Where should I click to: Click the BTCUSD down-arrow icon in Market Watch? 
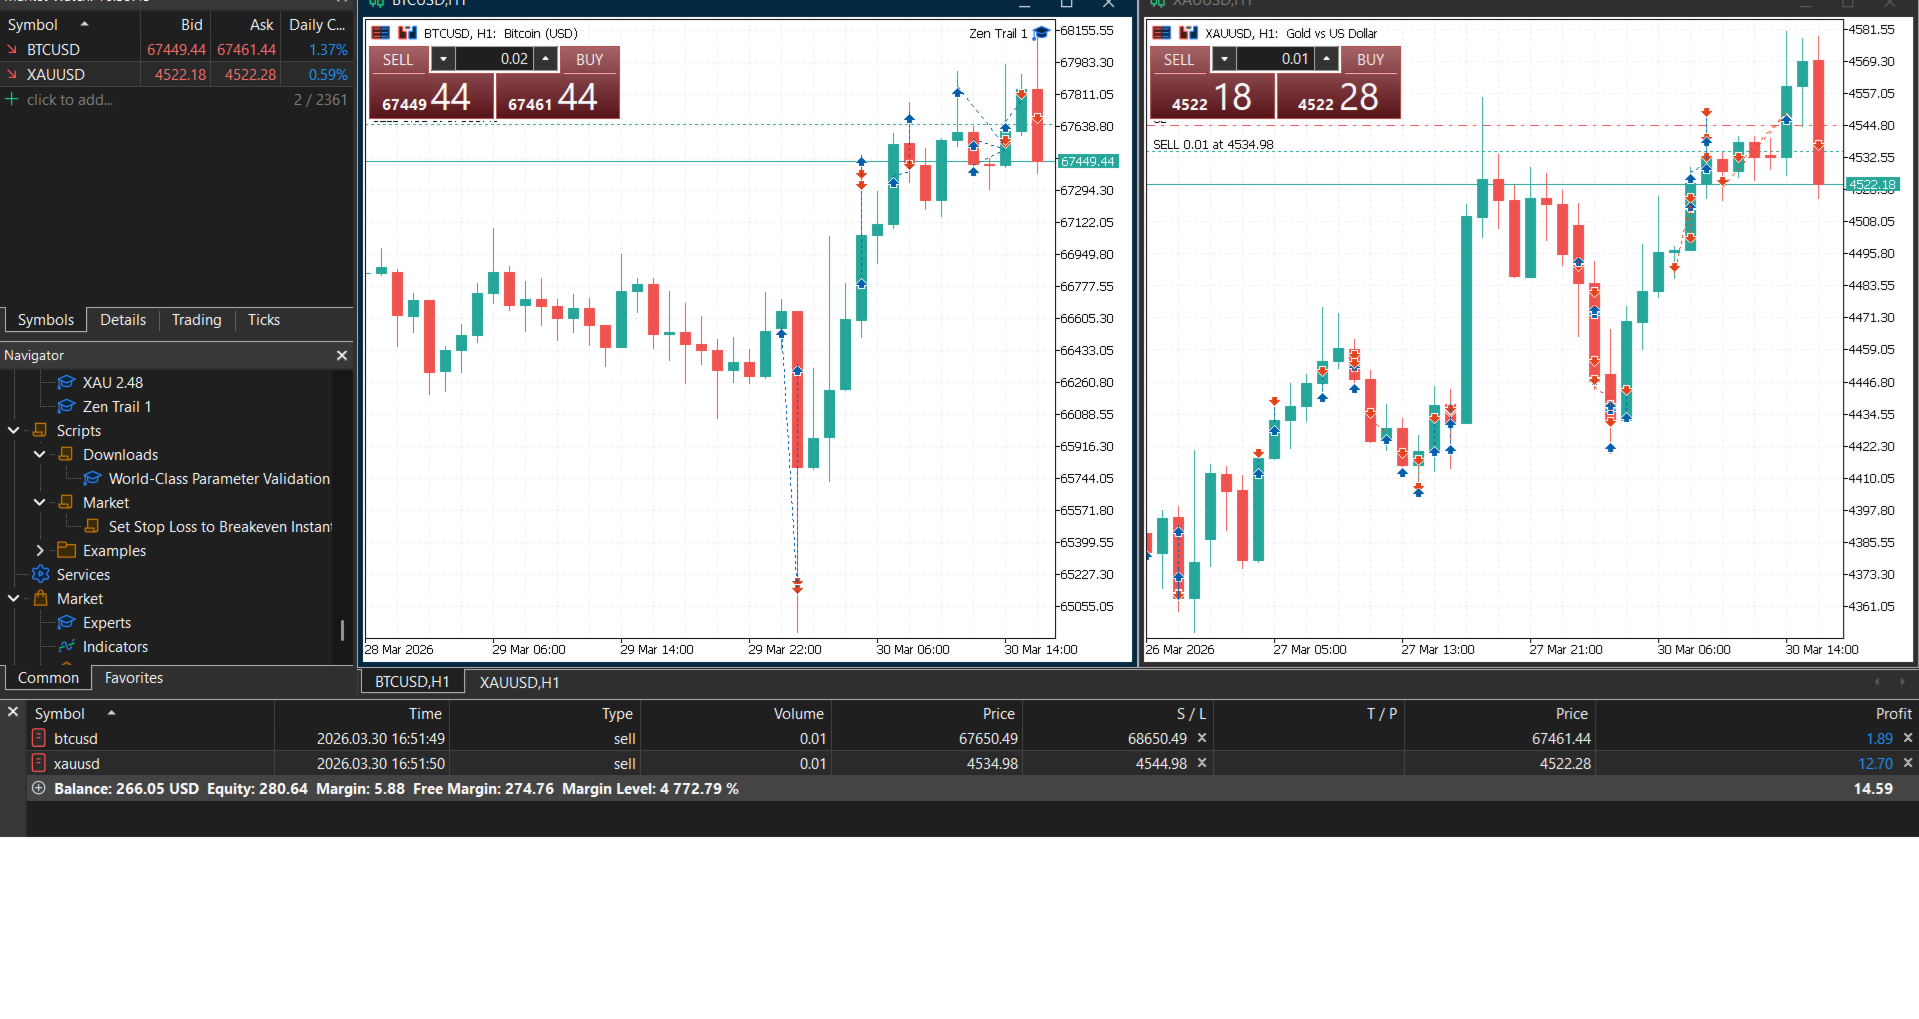click(x=12, y=49)
